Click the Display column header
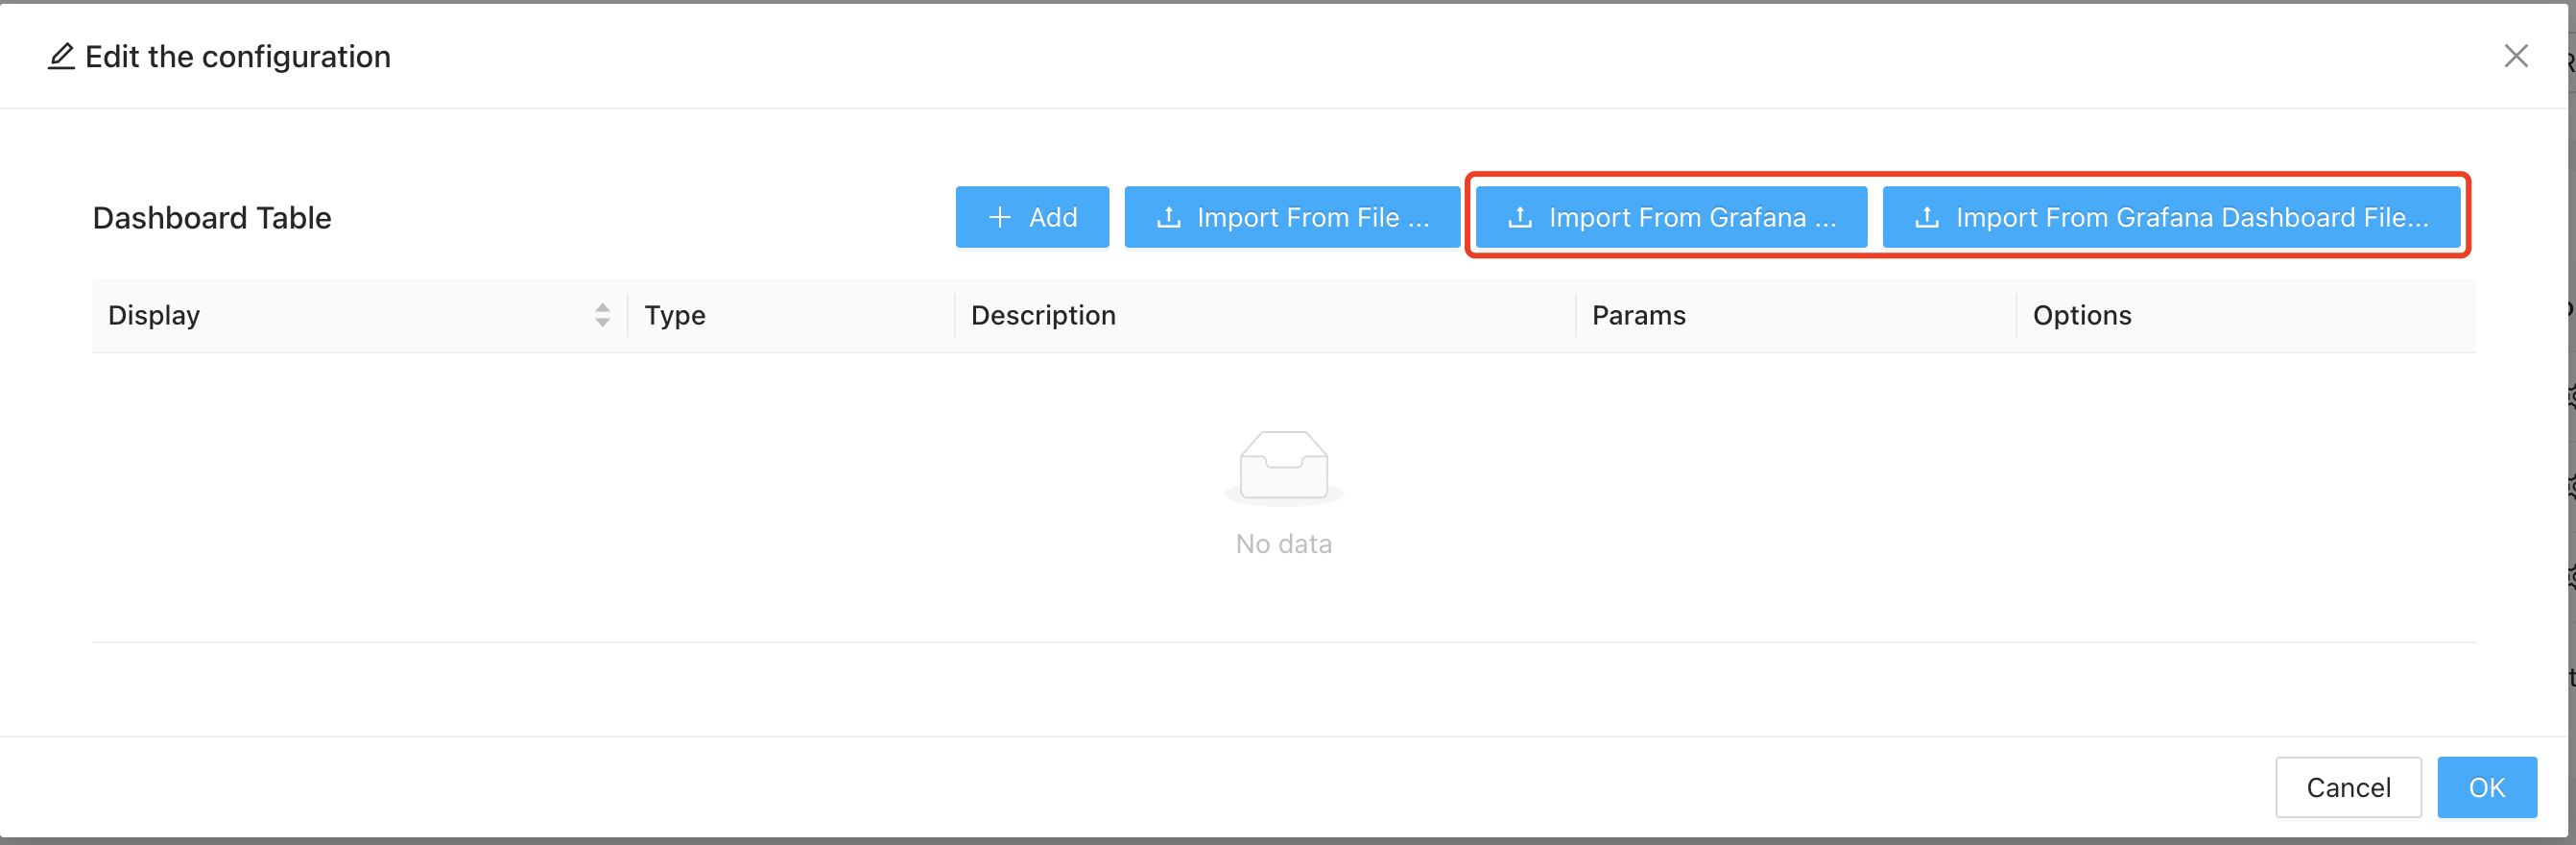 tap(154, 316)
